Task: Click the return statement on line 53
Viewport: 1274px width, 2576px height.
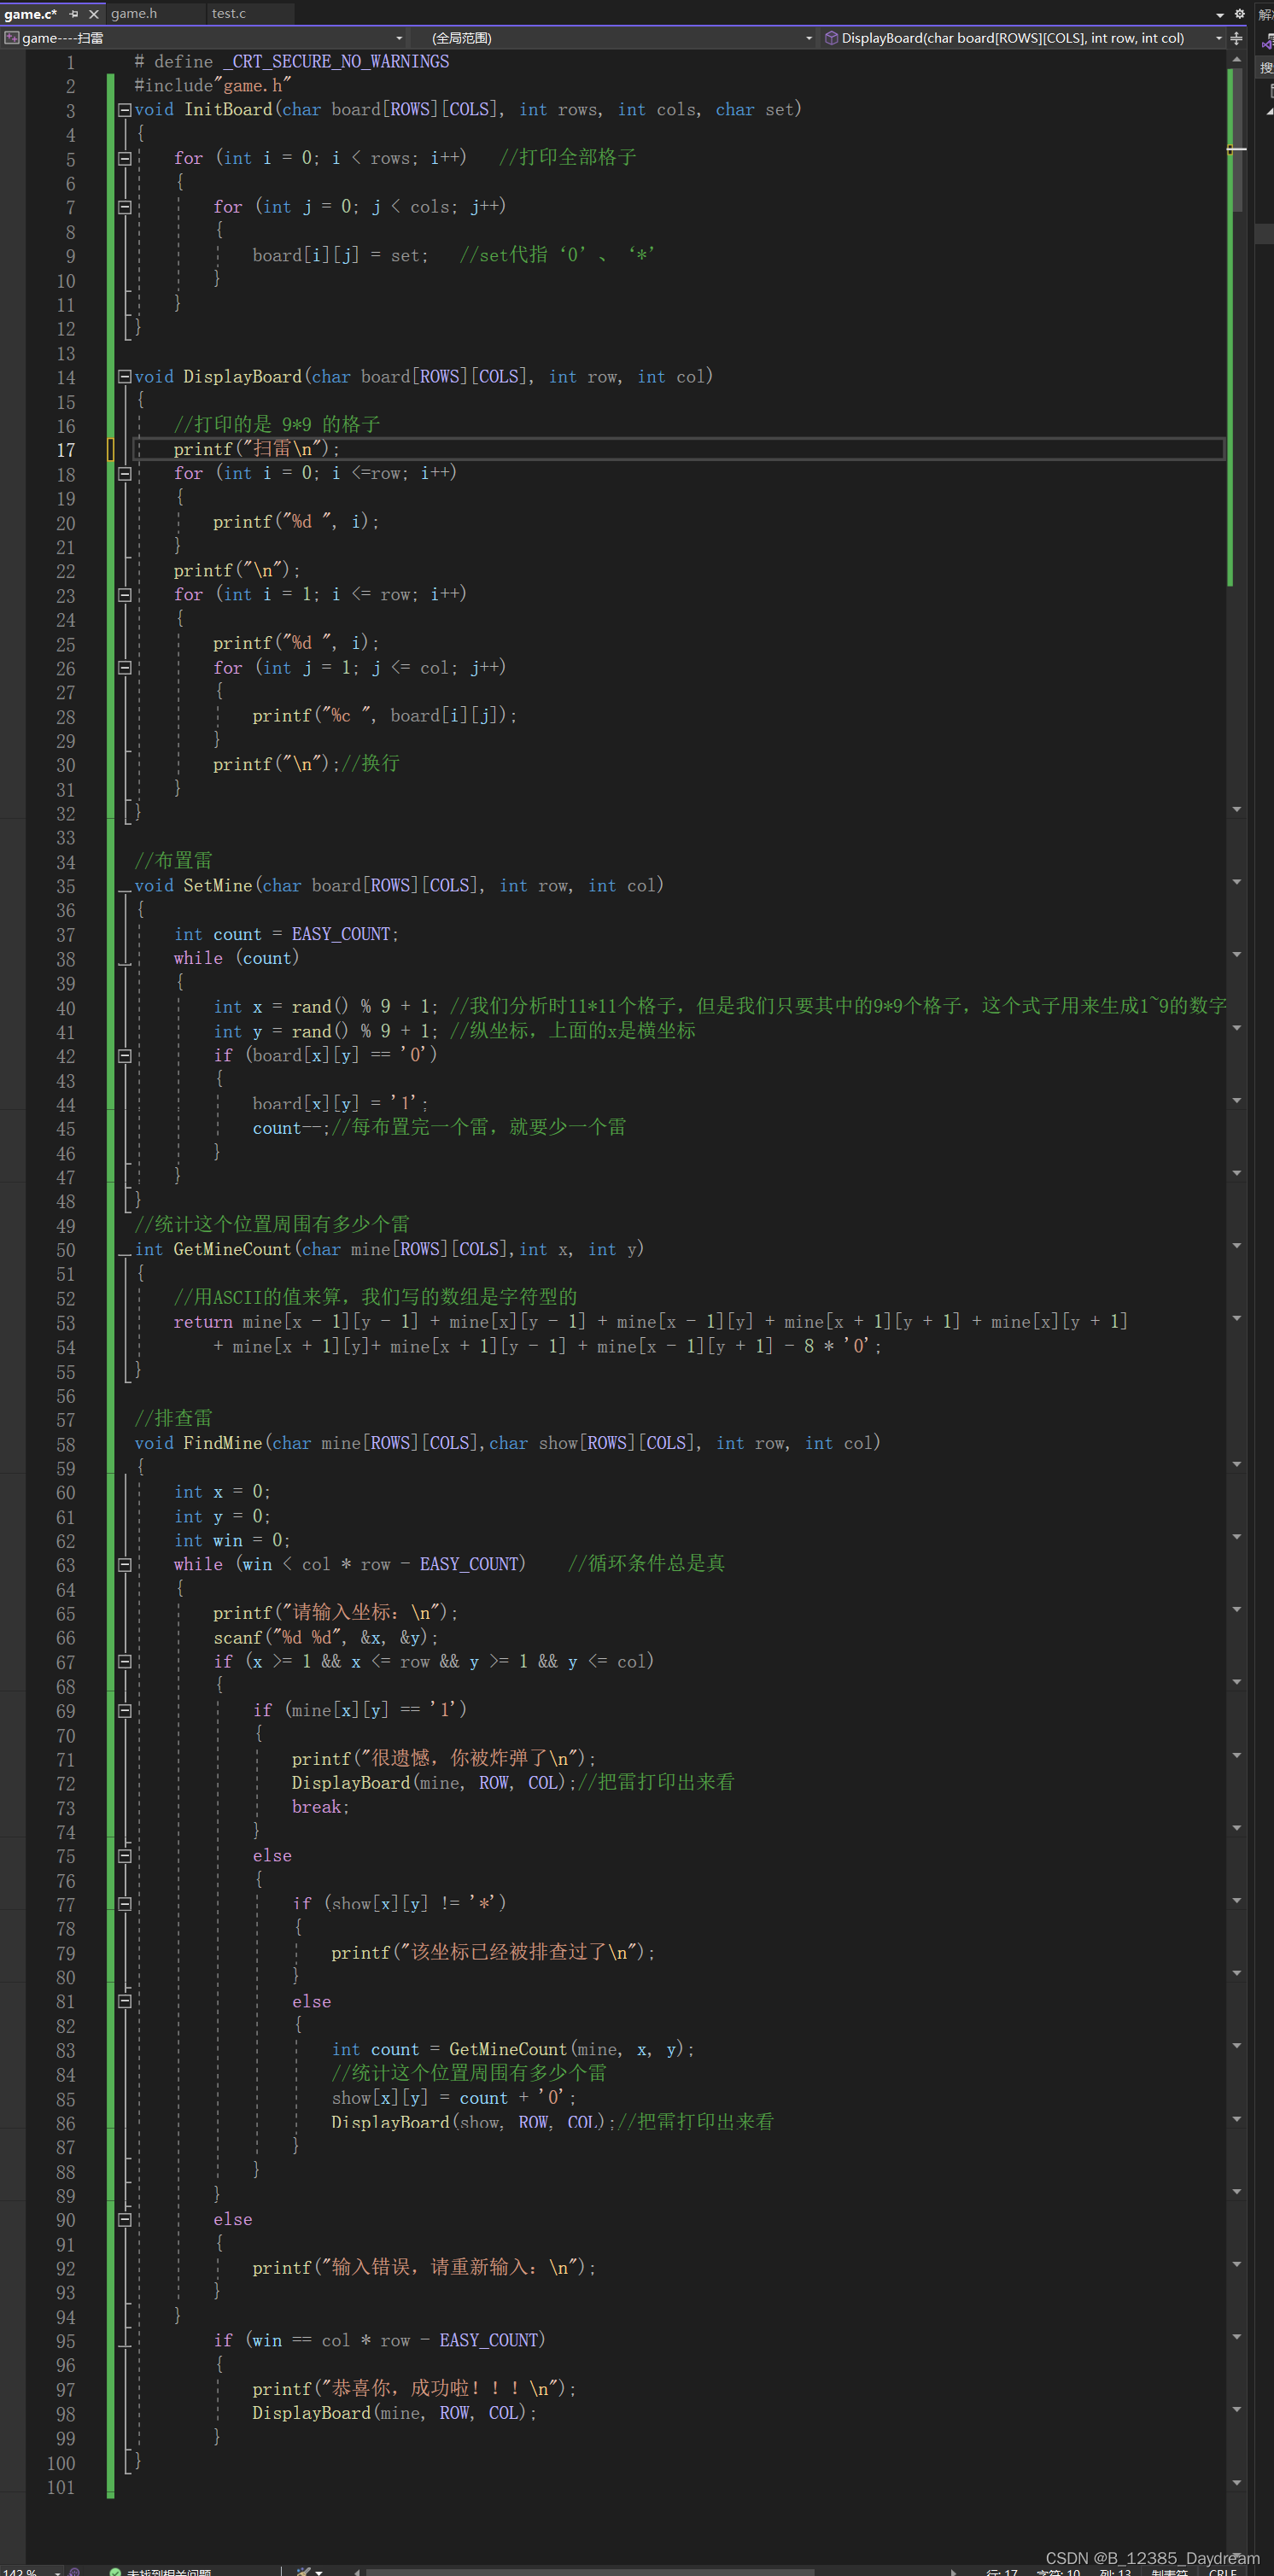Action: [651, 1323]
